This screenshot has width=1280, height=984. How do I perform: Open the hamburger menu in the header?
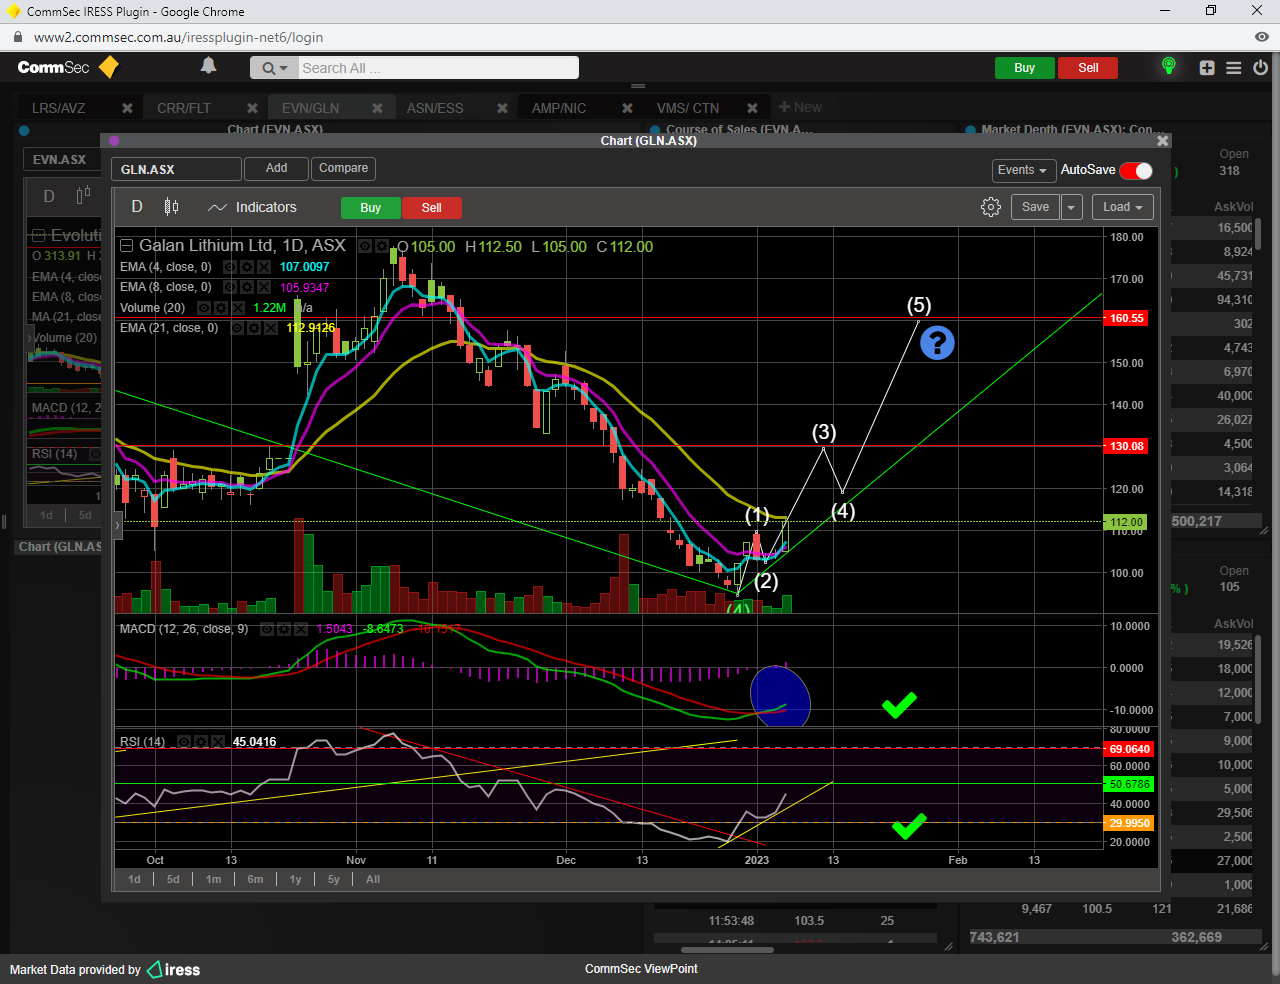pos(1234,68)
